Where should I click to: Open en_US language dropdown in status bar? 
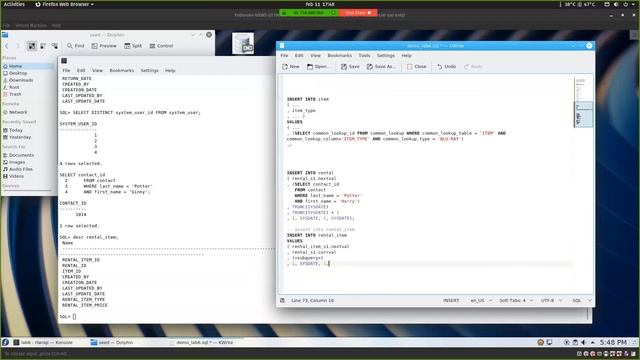click(x=481, y=300)
